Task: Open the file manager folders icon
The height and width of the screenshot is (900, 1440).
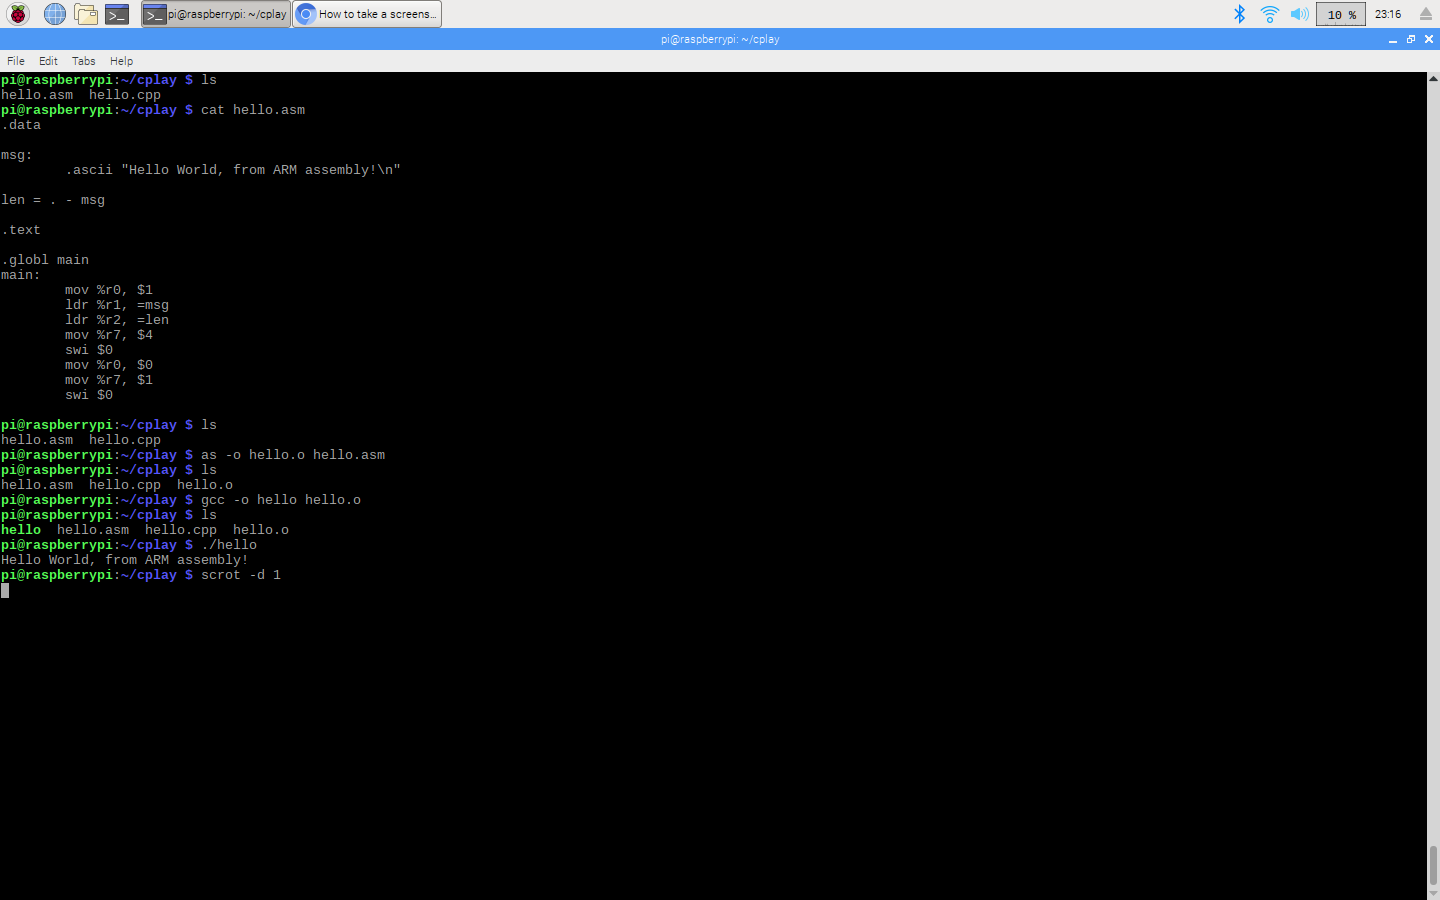Action: click(86, 14)
